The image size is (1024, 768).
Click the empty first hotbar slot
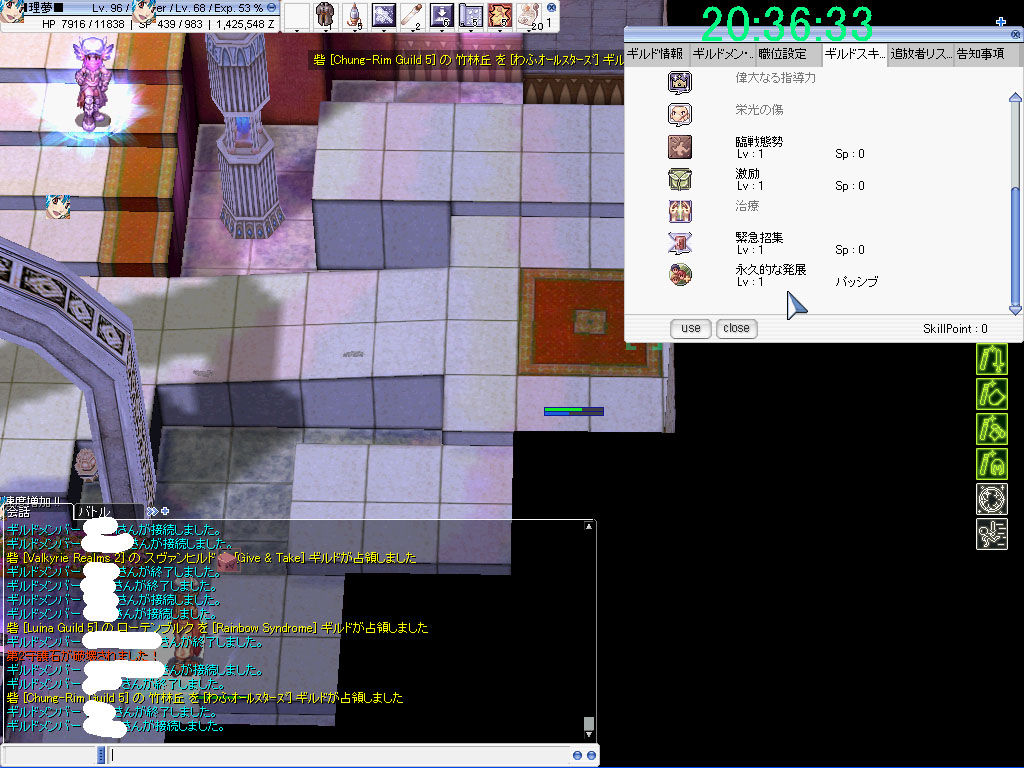tap(296, 16)
